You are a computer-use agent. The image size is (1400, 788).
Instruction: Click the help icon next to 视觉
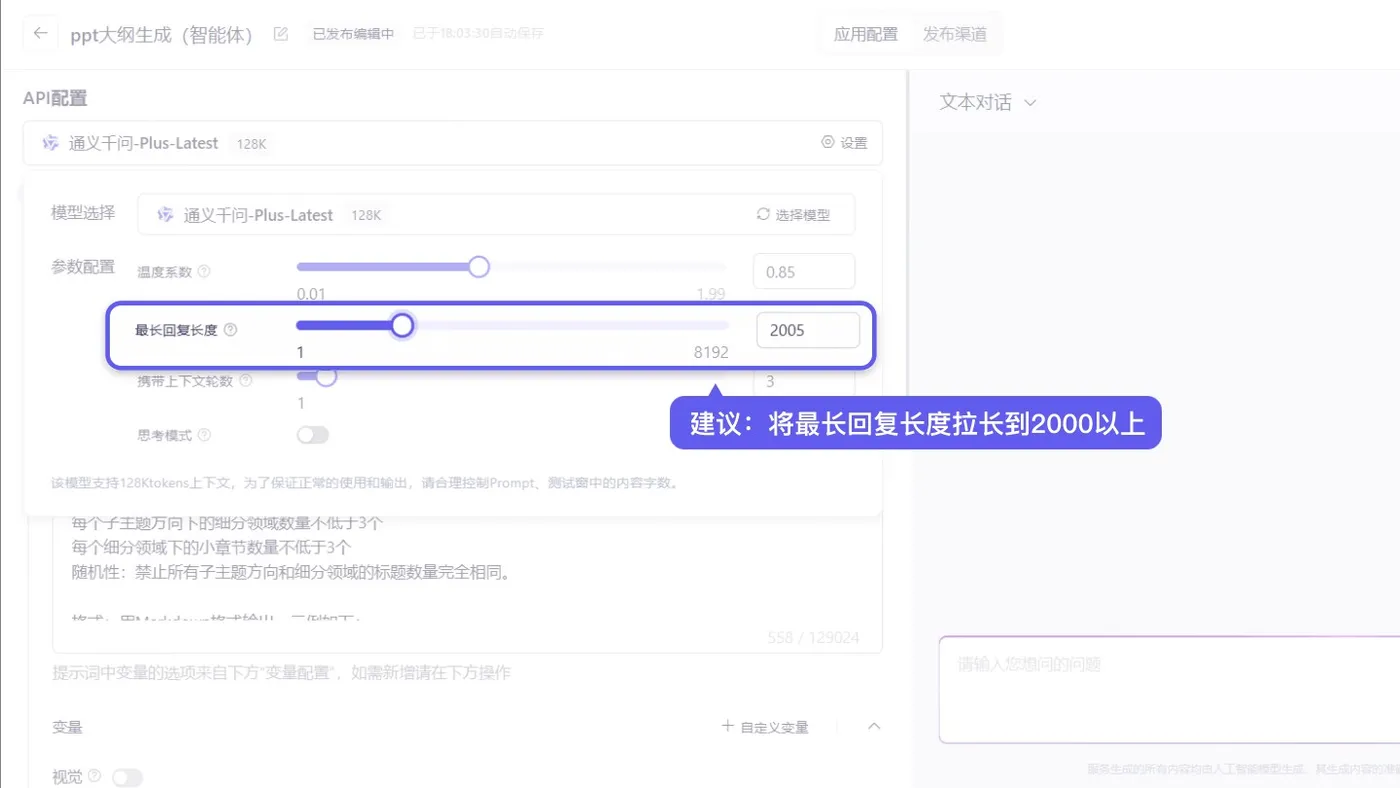[x=95, y=776]
